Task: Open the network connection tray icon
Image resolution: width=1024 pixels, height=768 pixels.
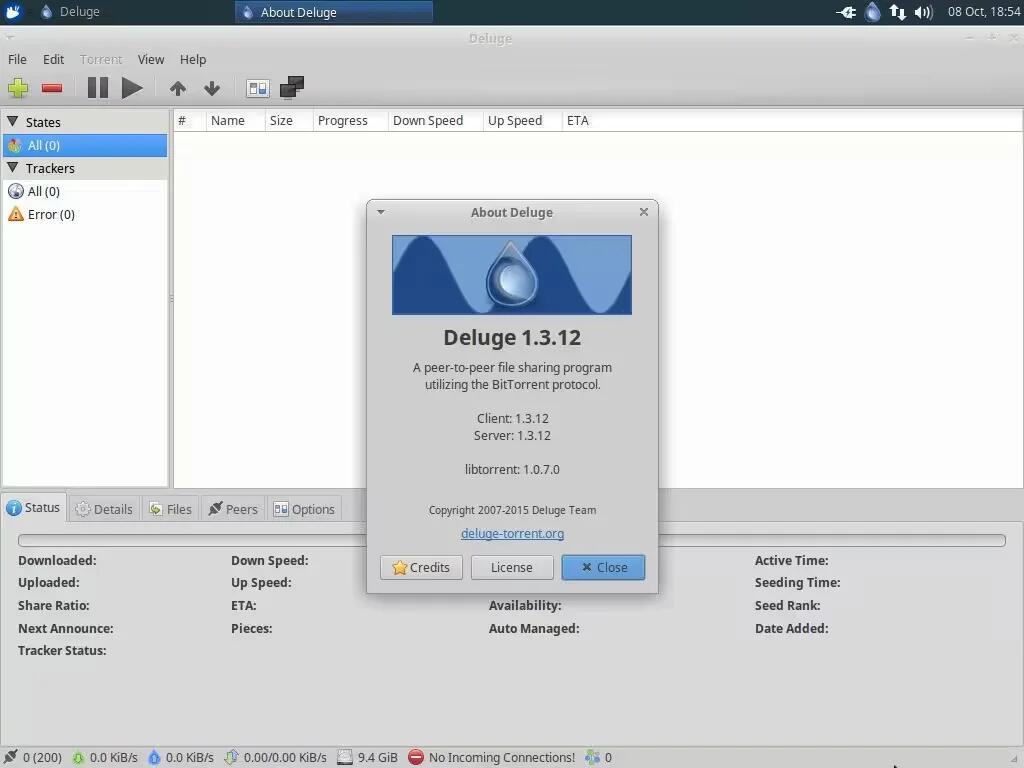Action: tap(898, 12)
